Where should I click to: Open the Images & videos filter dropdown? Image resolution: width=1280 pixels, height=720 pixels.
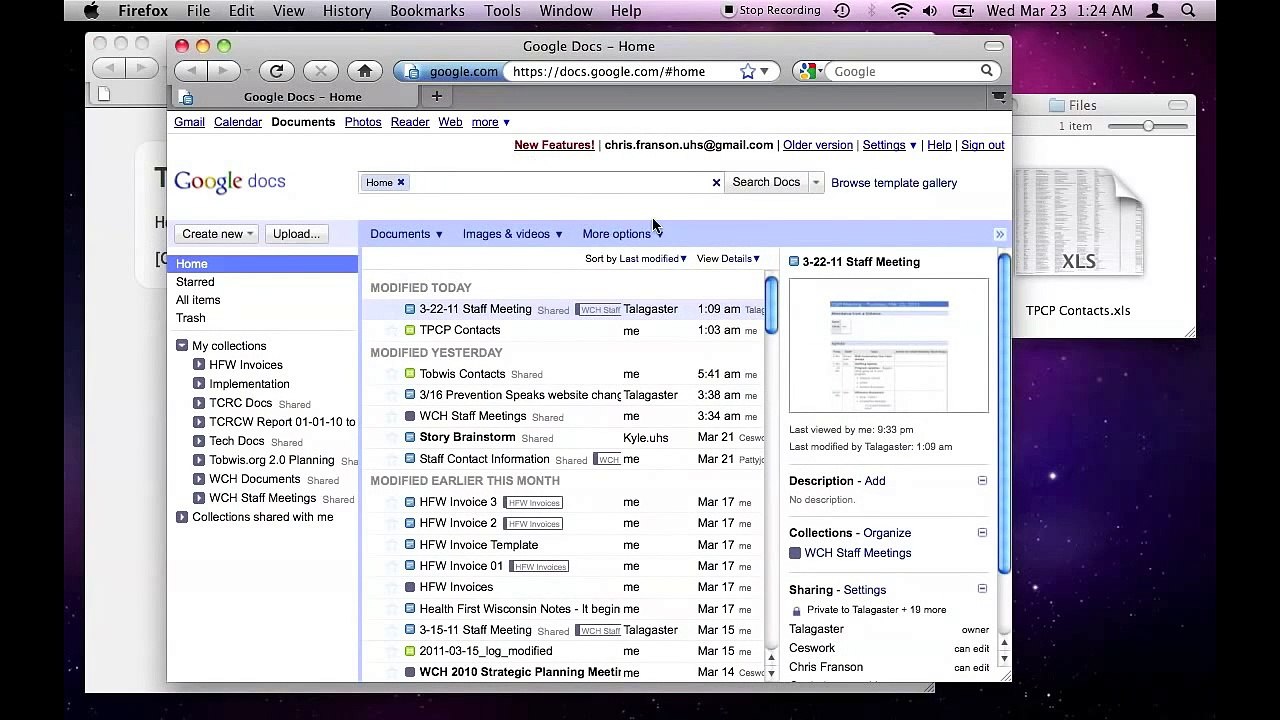point(512,234)
